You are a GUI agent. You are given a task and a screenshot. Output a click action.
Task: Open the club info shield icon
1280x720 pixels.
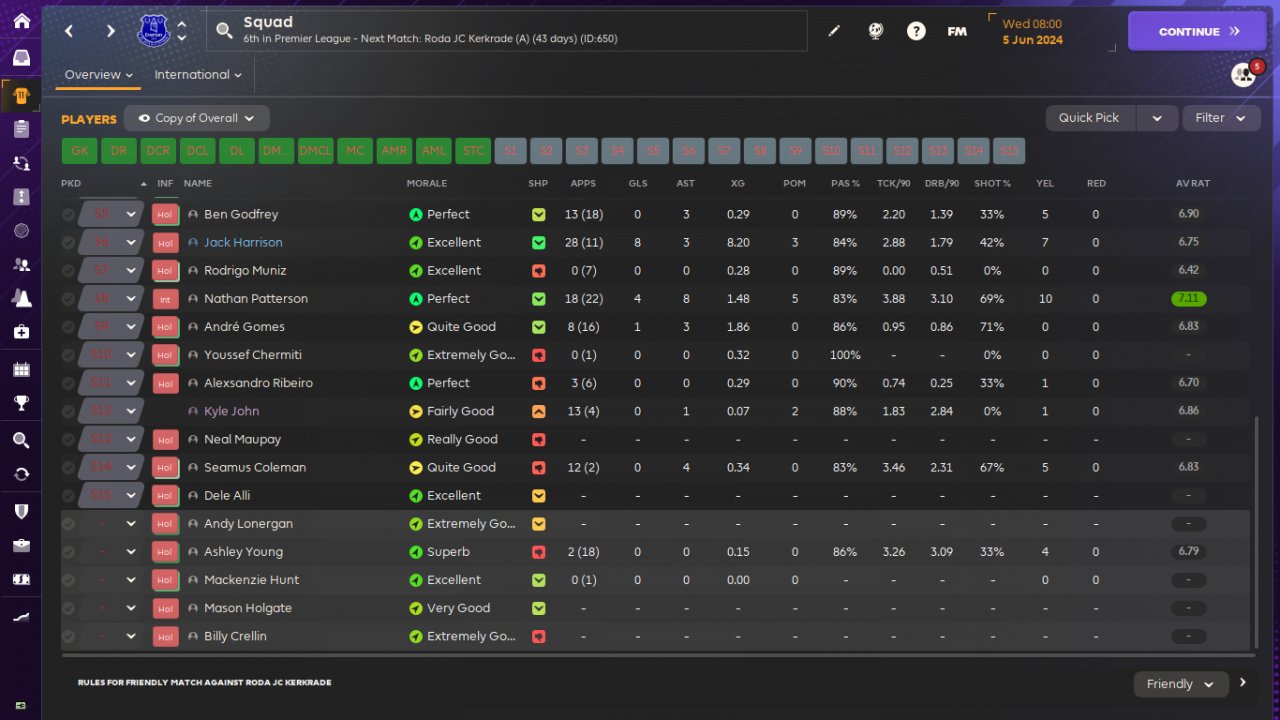click(21, 511)
